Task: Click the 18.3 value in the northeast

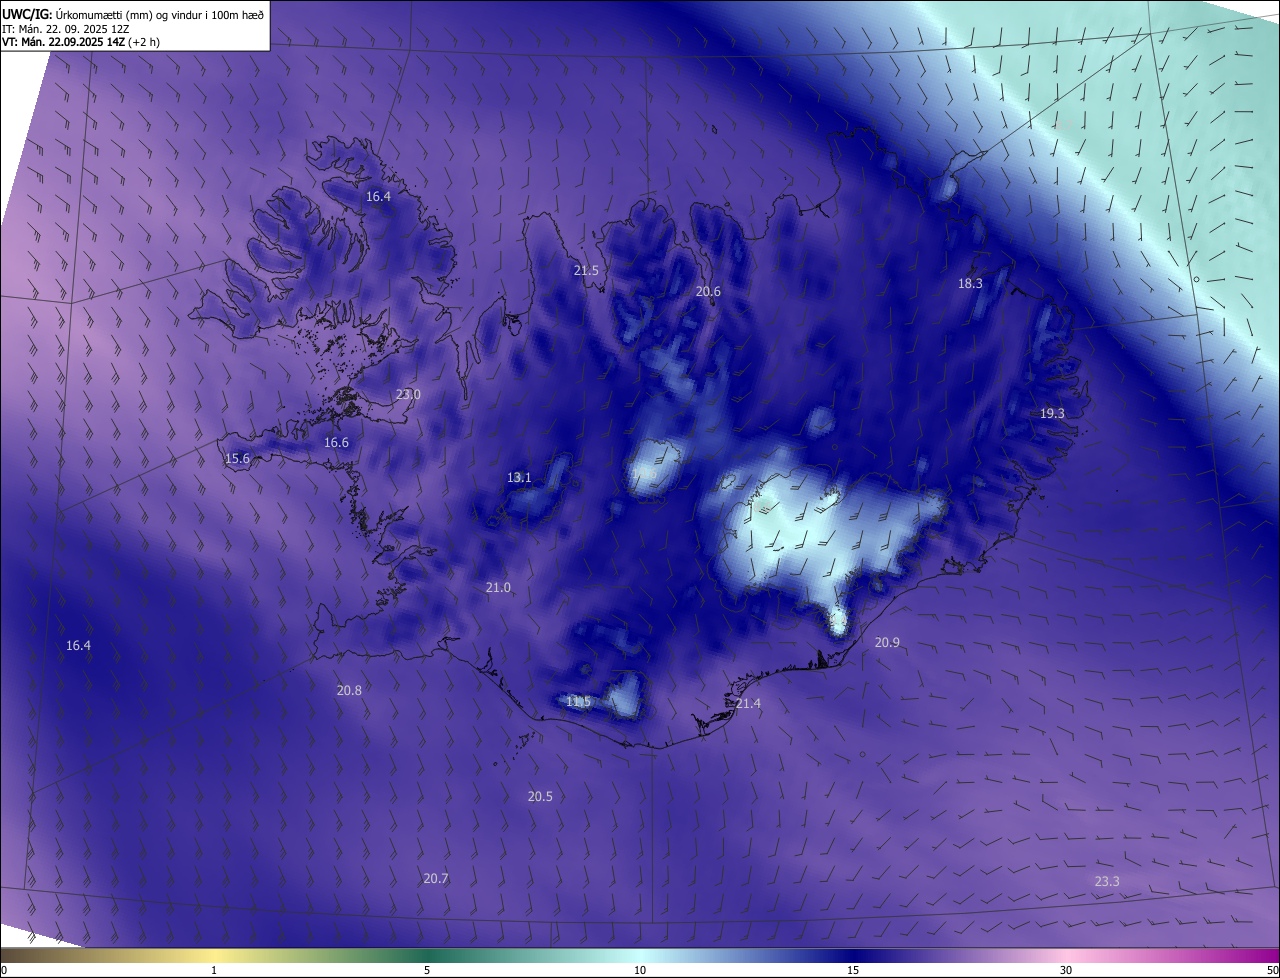Action: (970, 284)
